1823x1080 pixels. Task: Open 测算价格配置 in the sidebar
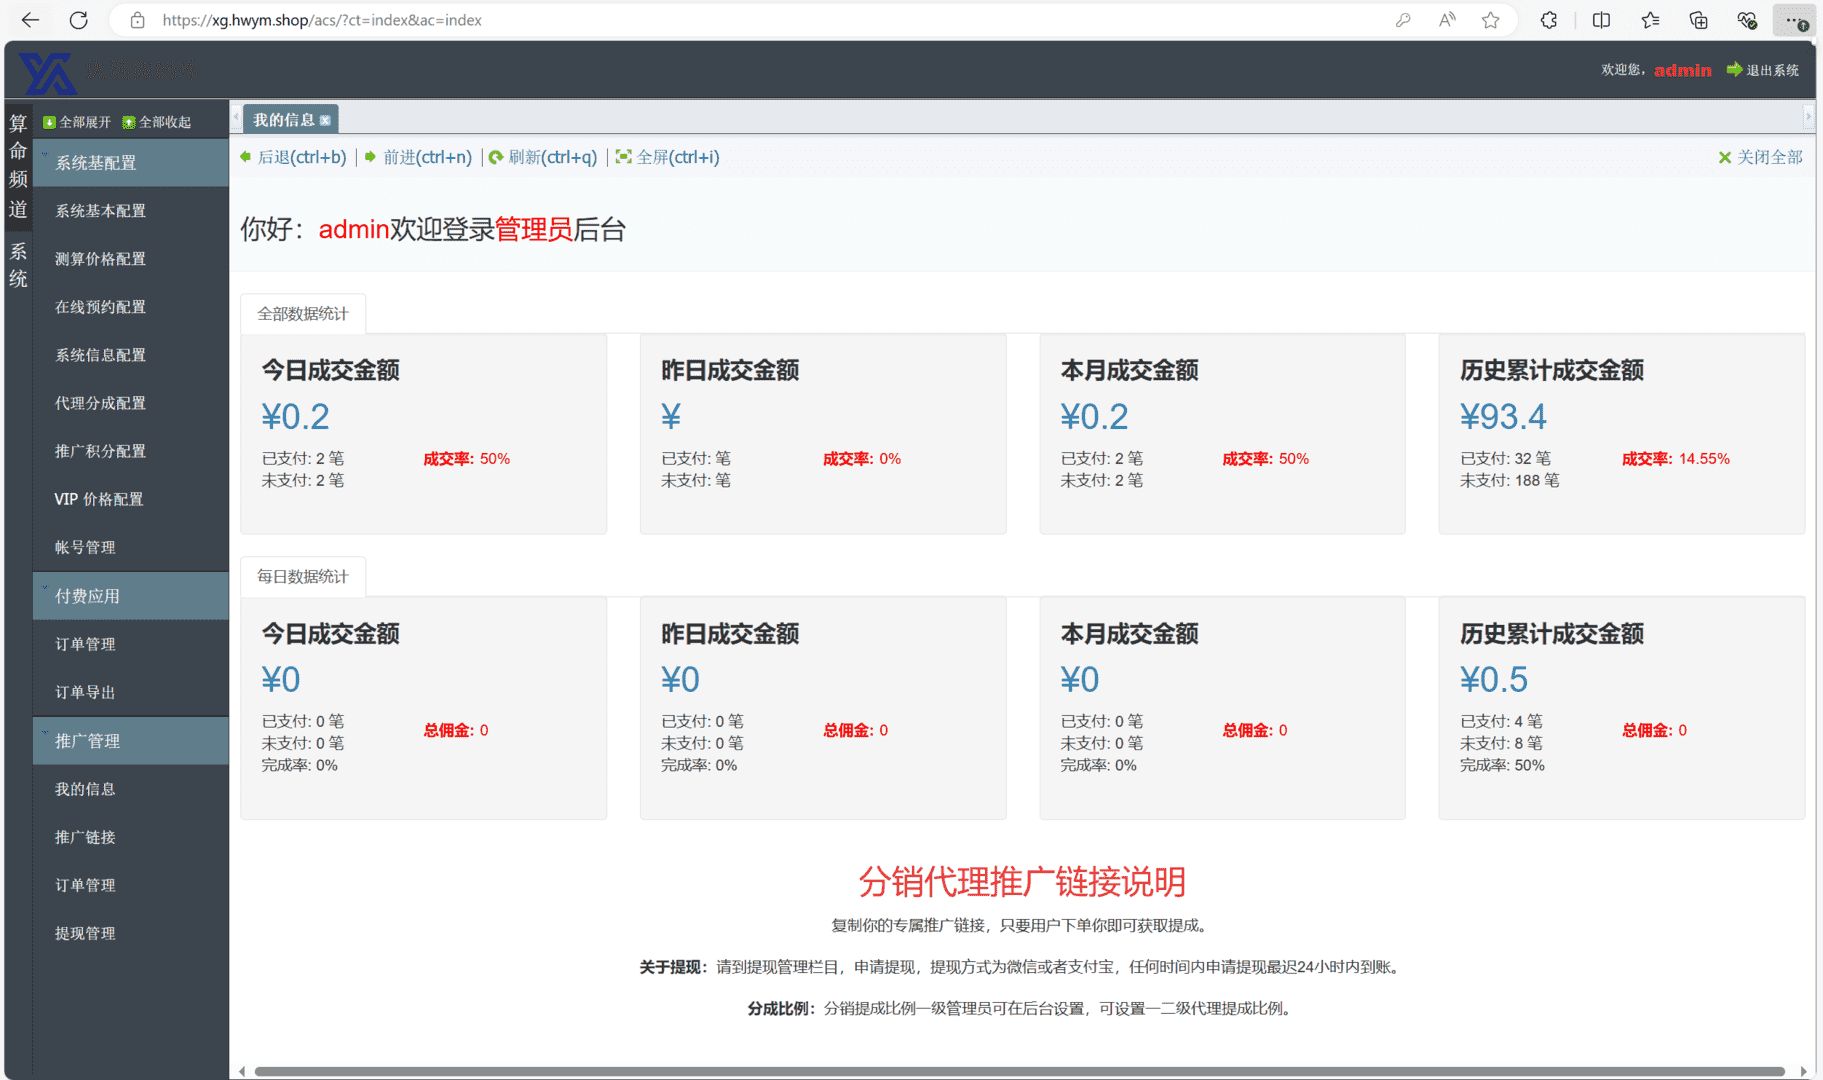(100, 259)
